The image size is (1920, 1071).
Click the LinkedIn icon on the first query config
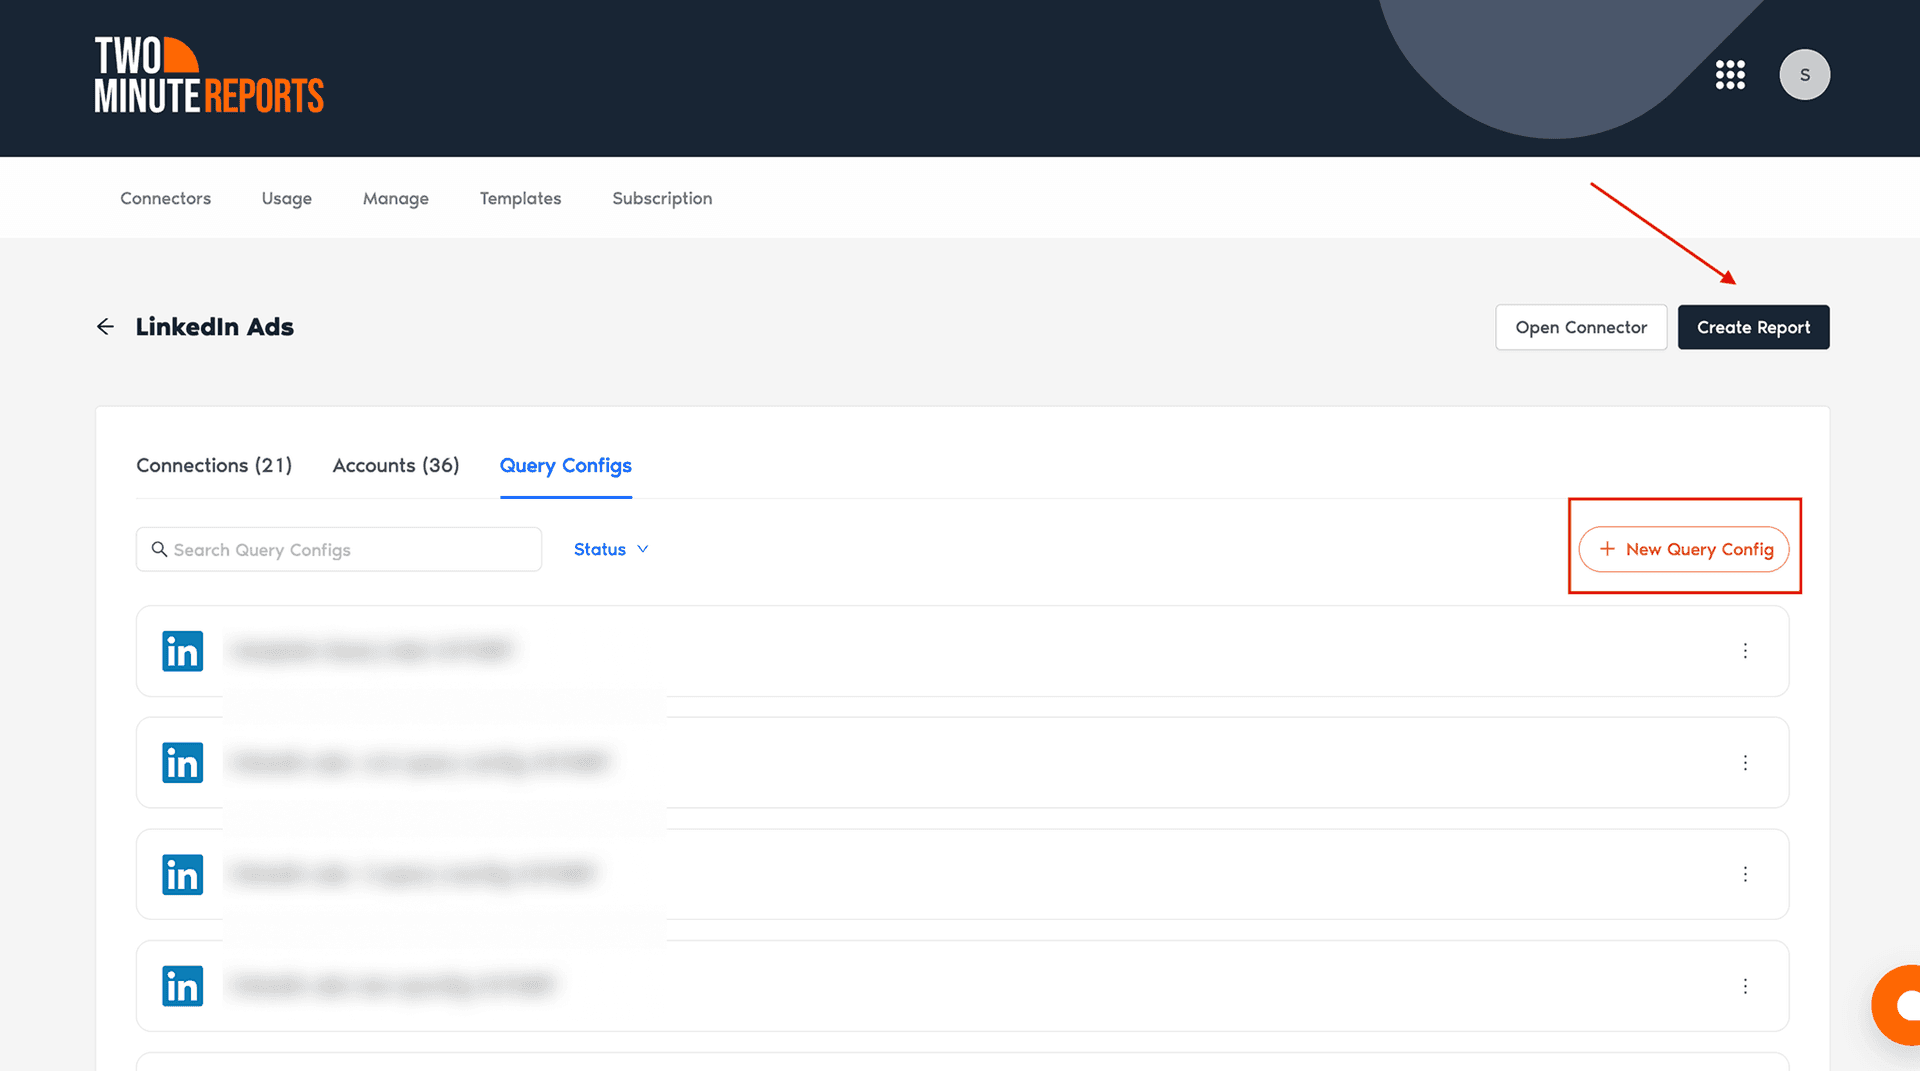[182, 651]
